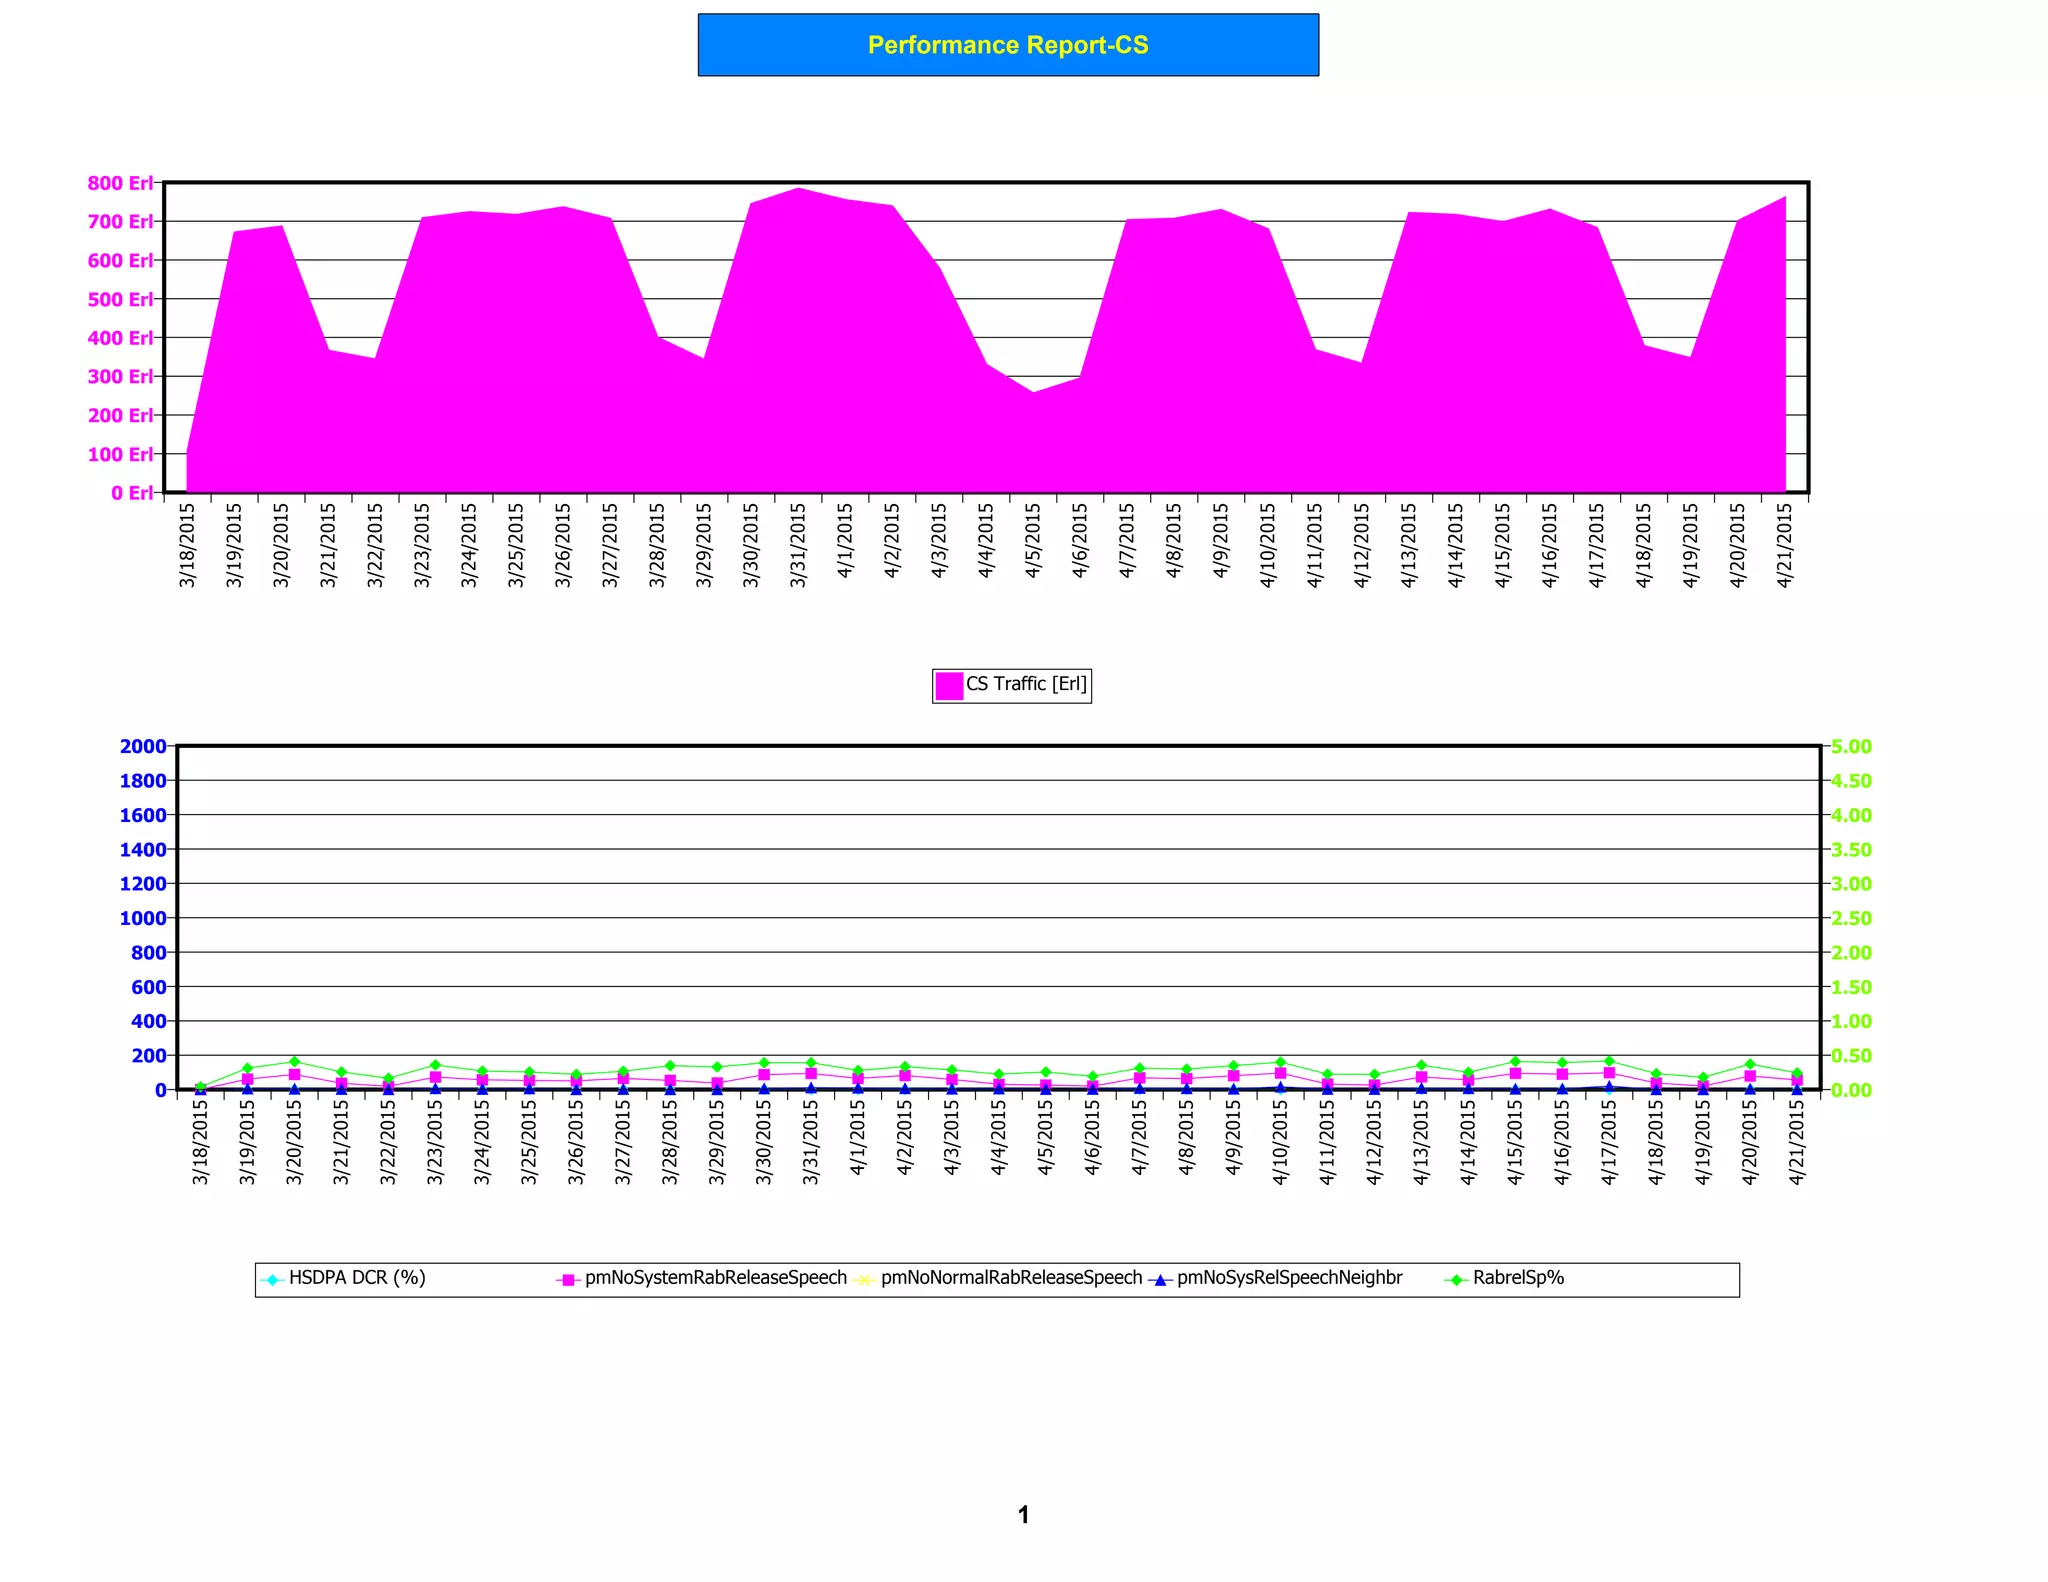Click the CS Traffic magenta legend swatch
The width and height of the screenshot is (2048, 1582).
click(x=949, y=685)
